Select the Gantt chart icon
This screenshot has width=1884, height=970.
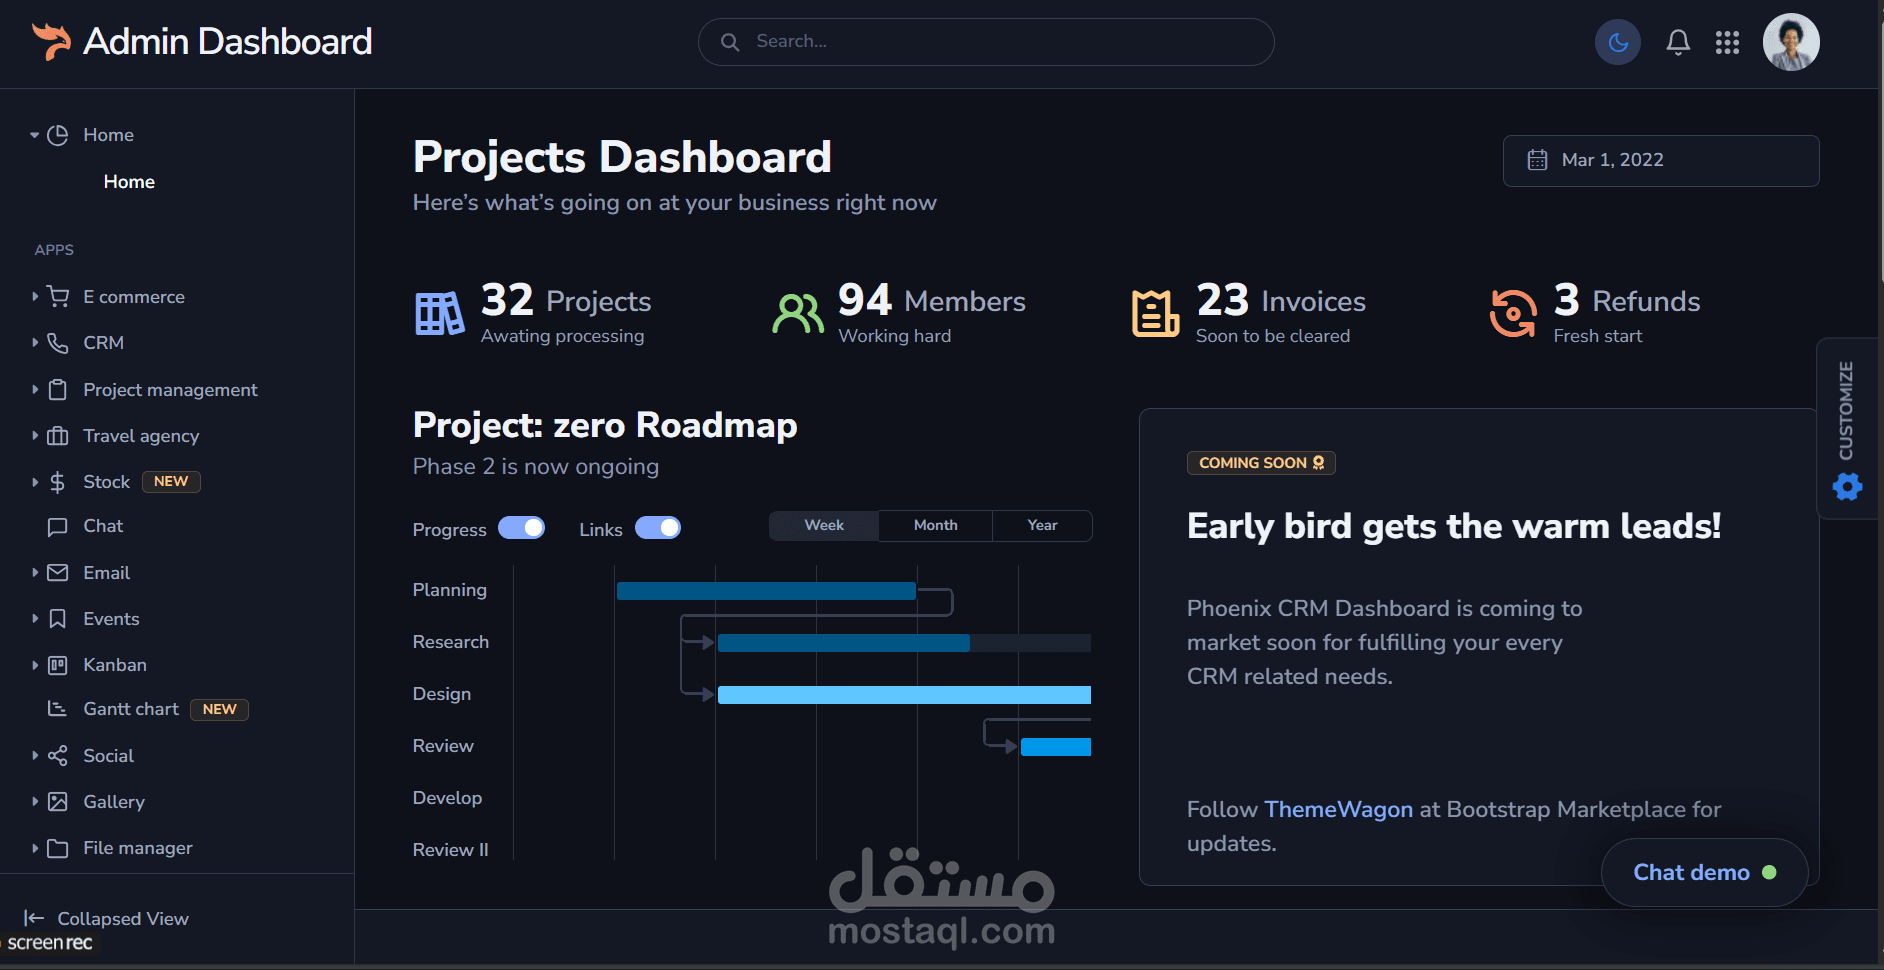pyautogui.click(x=57, y=709)
